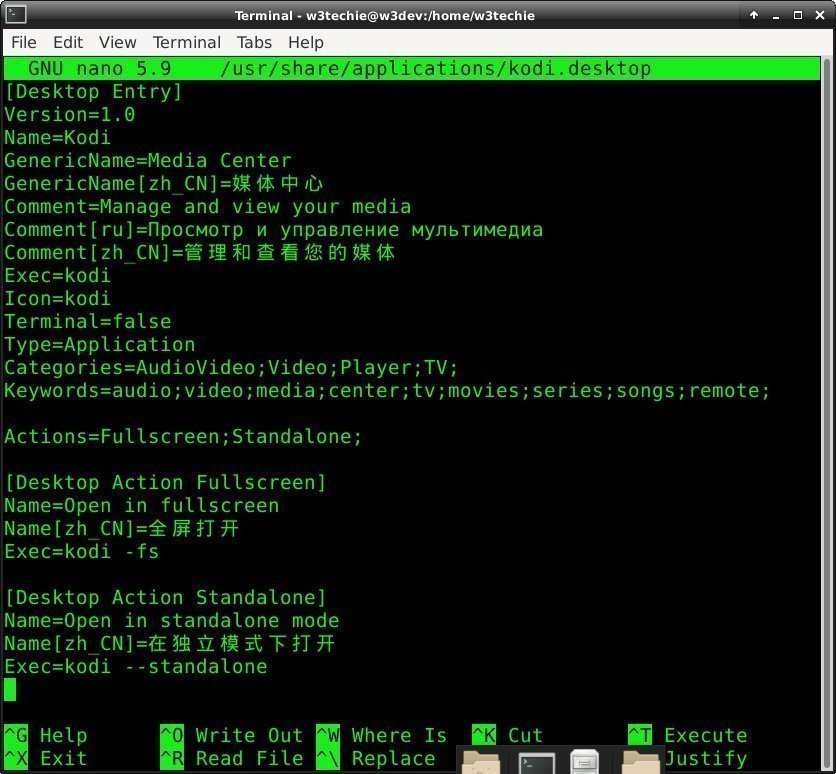The height and width of the screenshot is (774, 836).
Task: Click the ^G Help shortcut
Action: tap(45, 735)
